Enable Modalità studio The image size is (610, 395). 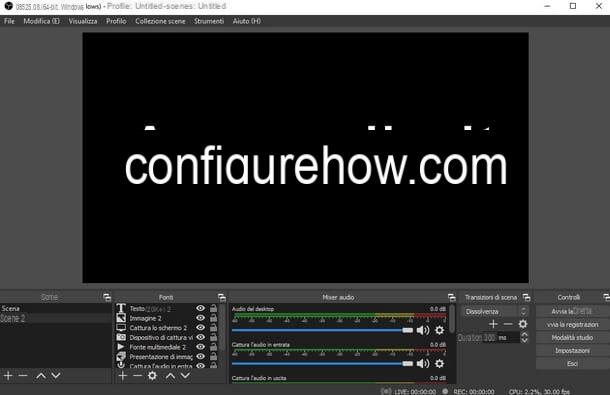tap(572, 337)
